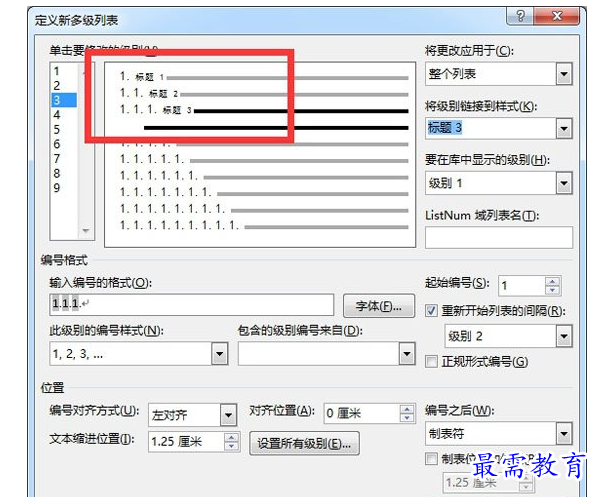Increase the 起始编号 value with up arrow
This screenshot has height=497, width=594.
[552, 281]
